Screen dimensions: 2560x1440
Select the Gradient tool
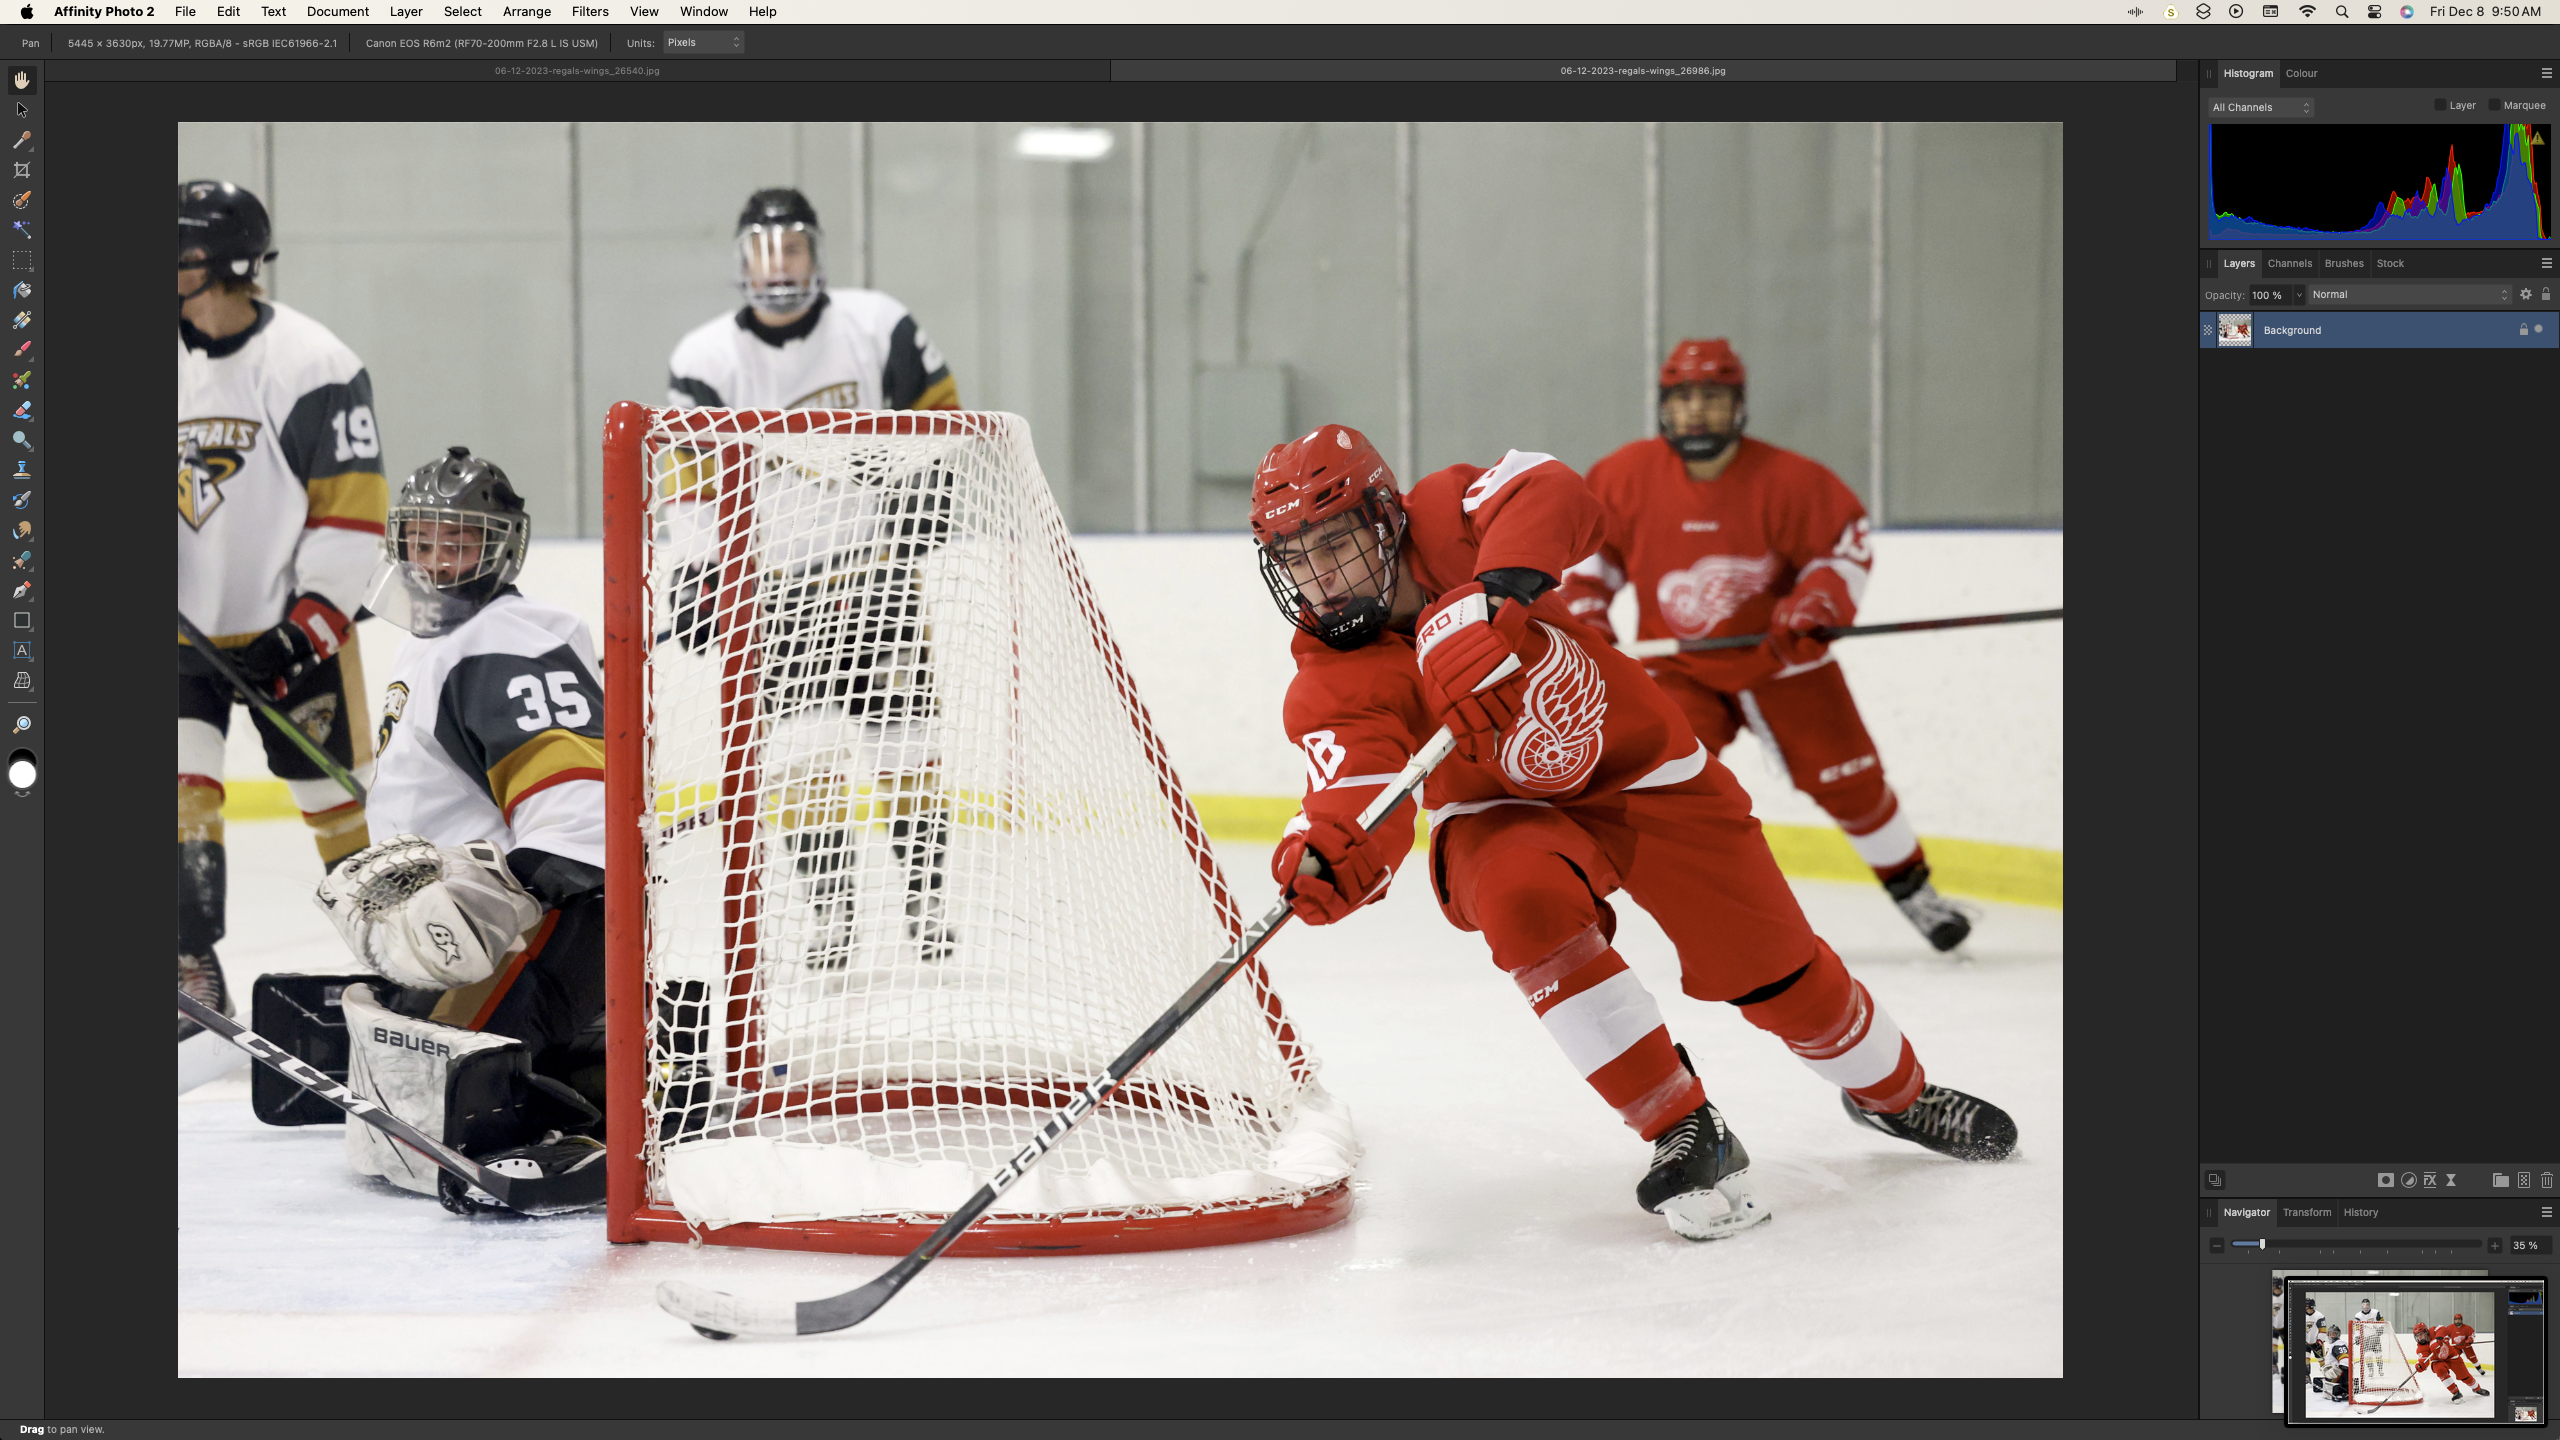[x=22, y=321]
